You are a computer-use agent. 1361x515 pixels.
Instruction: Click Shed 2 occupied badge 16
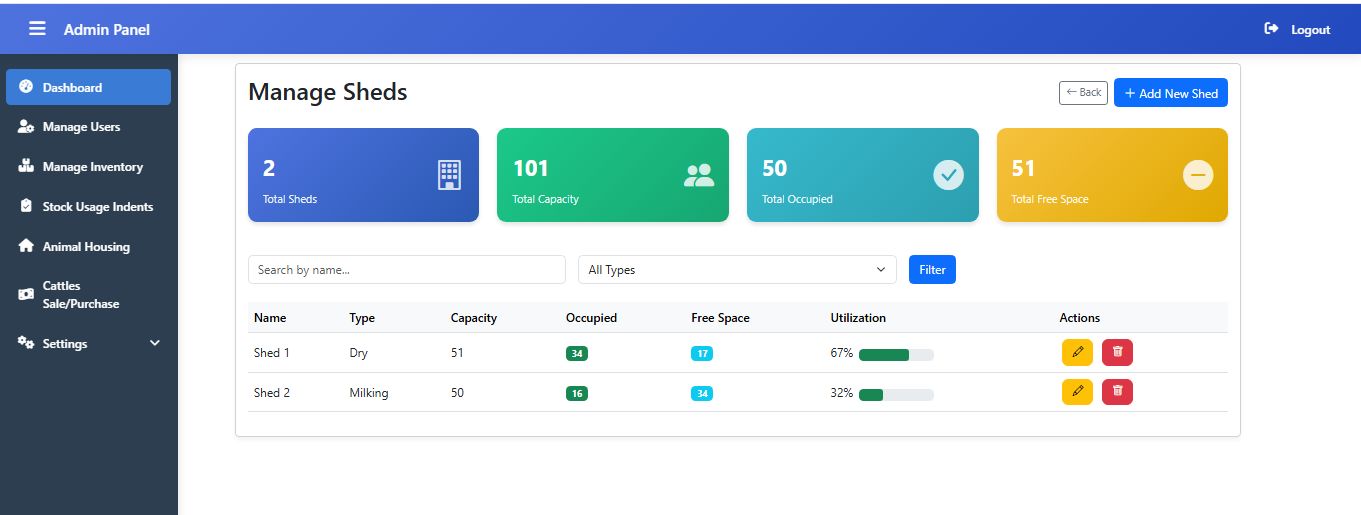577,393
